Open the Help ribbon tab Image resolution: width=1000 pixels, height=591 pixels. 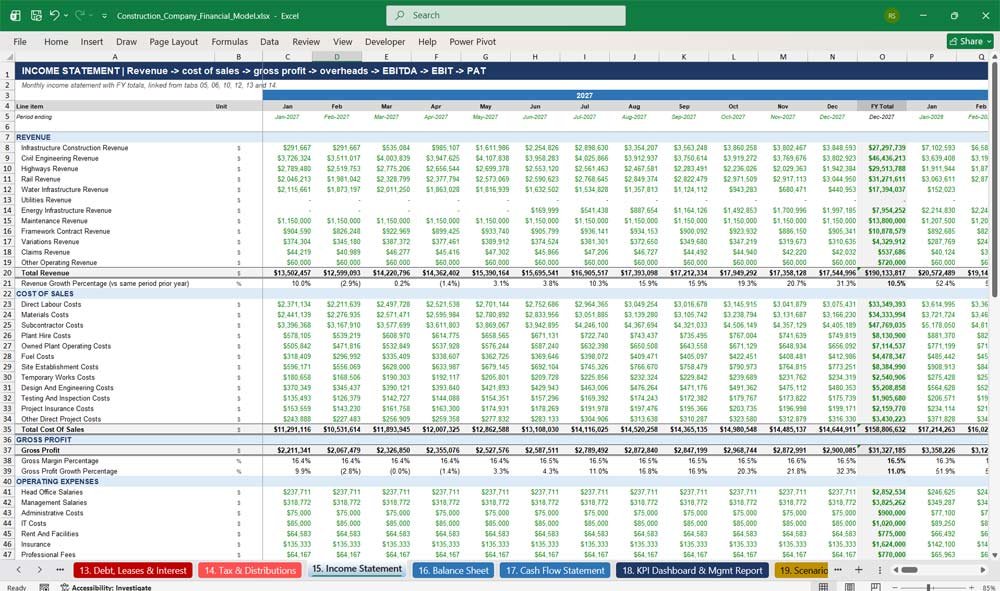pos(427,41)
